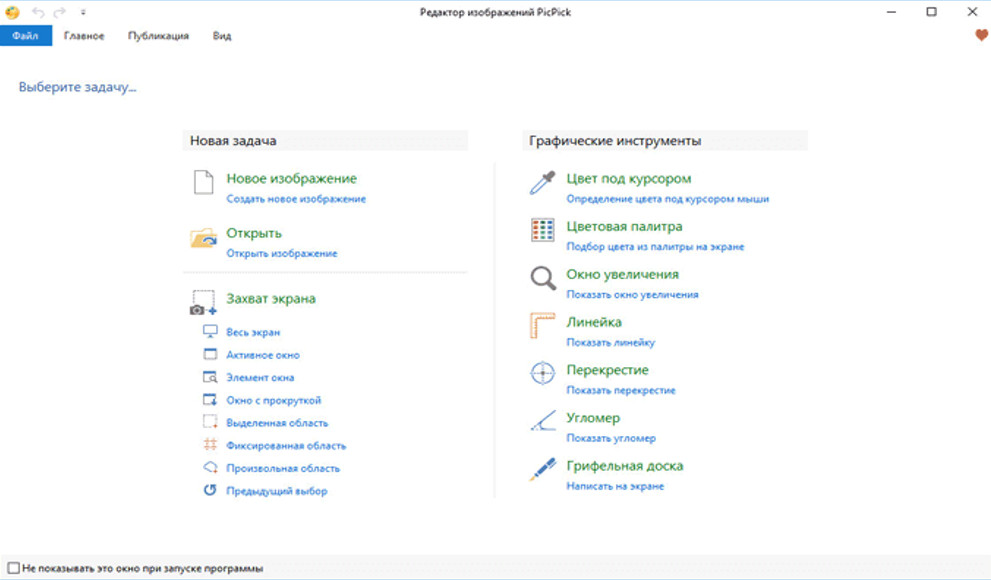Click the heart icon in top-right corner
This screenshot has width=991, height=580.
click(x=981, y=35)
